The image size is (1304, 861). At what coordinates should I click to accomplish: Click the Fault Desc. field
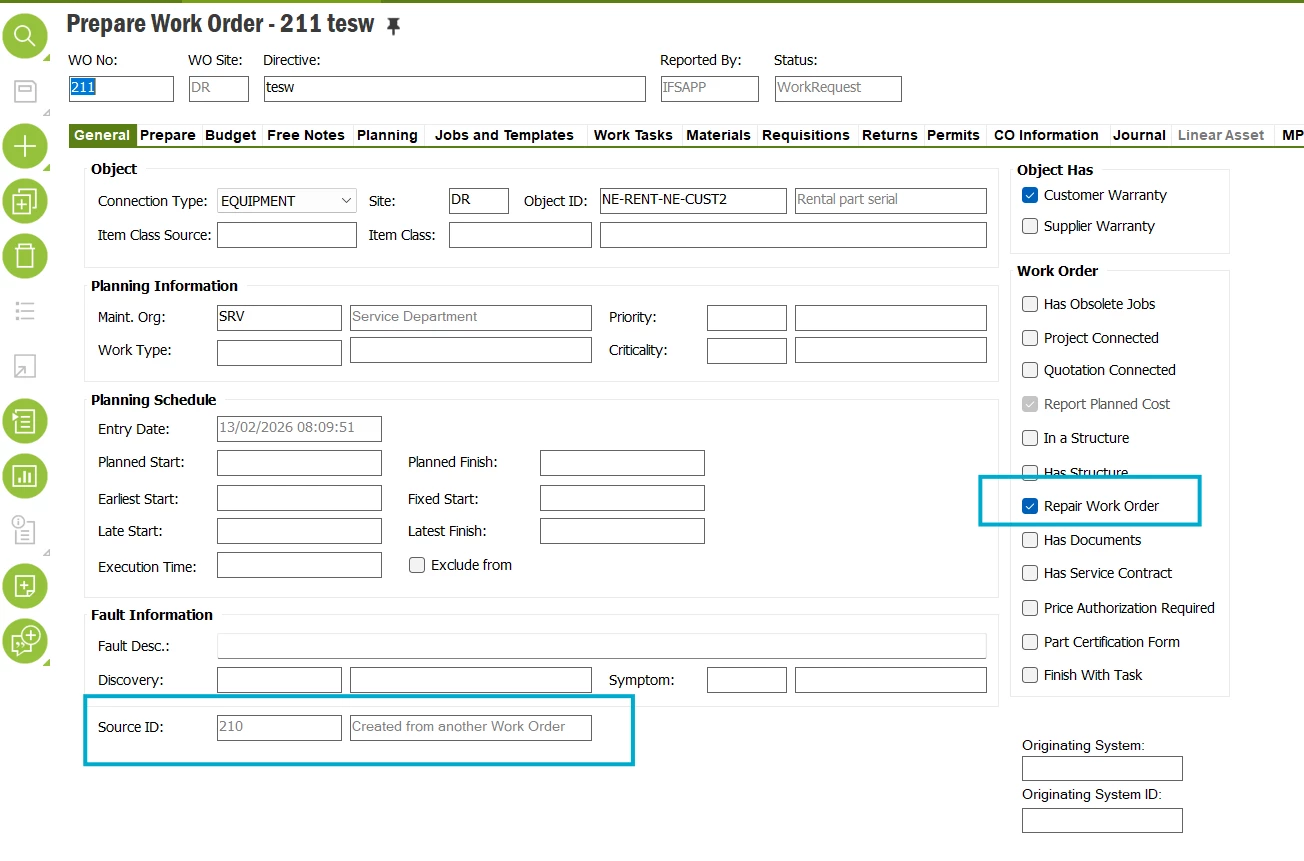point(602,646)
